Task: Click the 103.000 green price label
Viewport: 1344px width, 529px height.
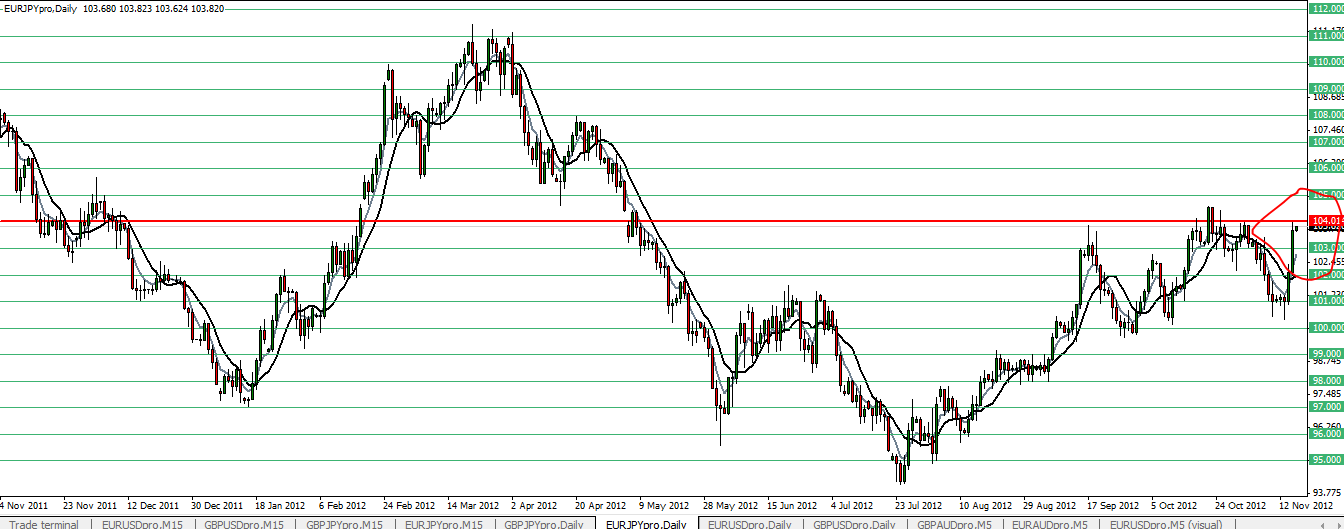Action: tap(1326, 248)
